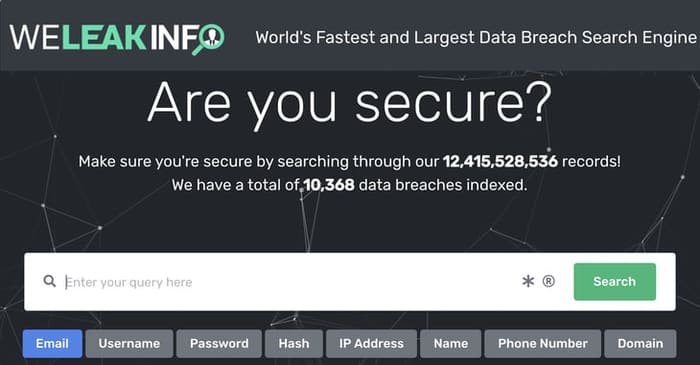The height and width of the screenshot is (365, 700).
Task: Toggle the wildcard asterisk icon
Action: [x=528, y=281]
